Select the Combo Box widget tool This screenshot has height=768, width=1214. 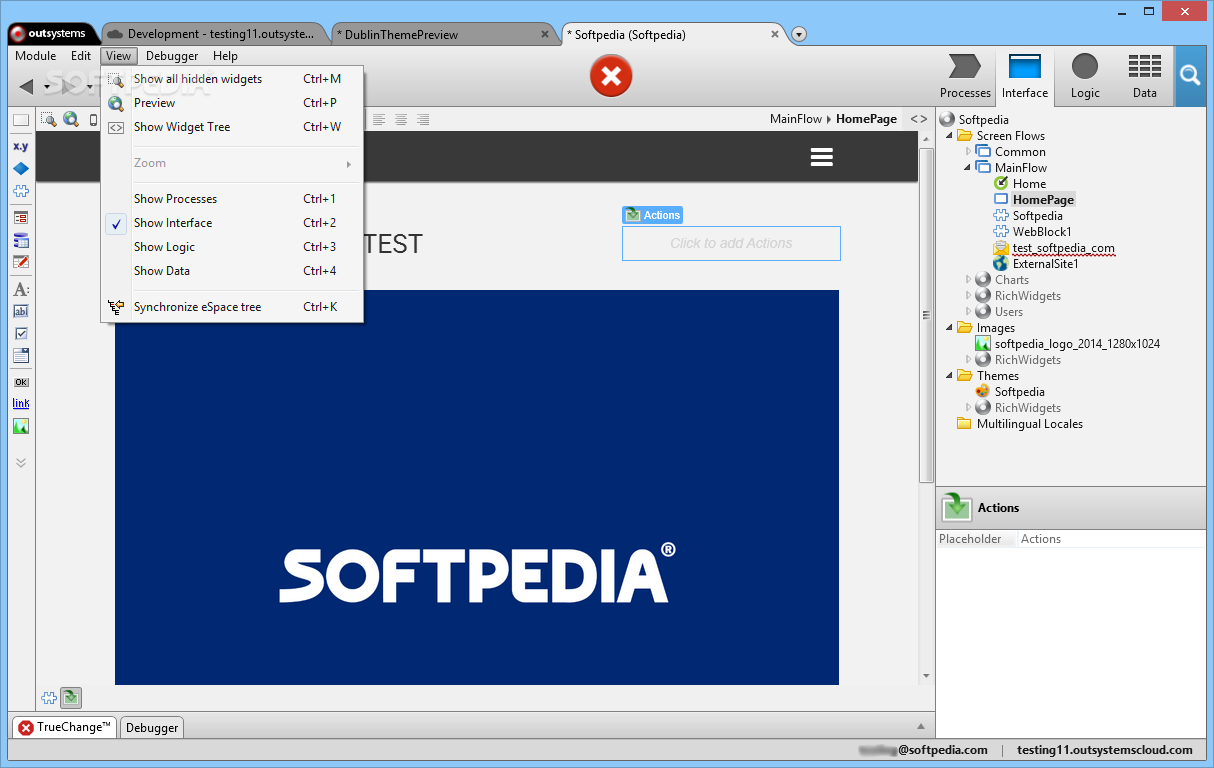click(x=20, y=355)
